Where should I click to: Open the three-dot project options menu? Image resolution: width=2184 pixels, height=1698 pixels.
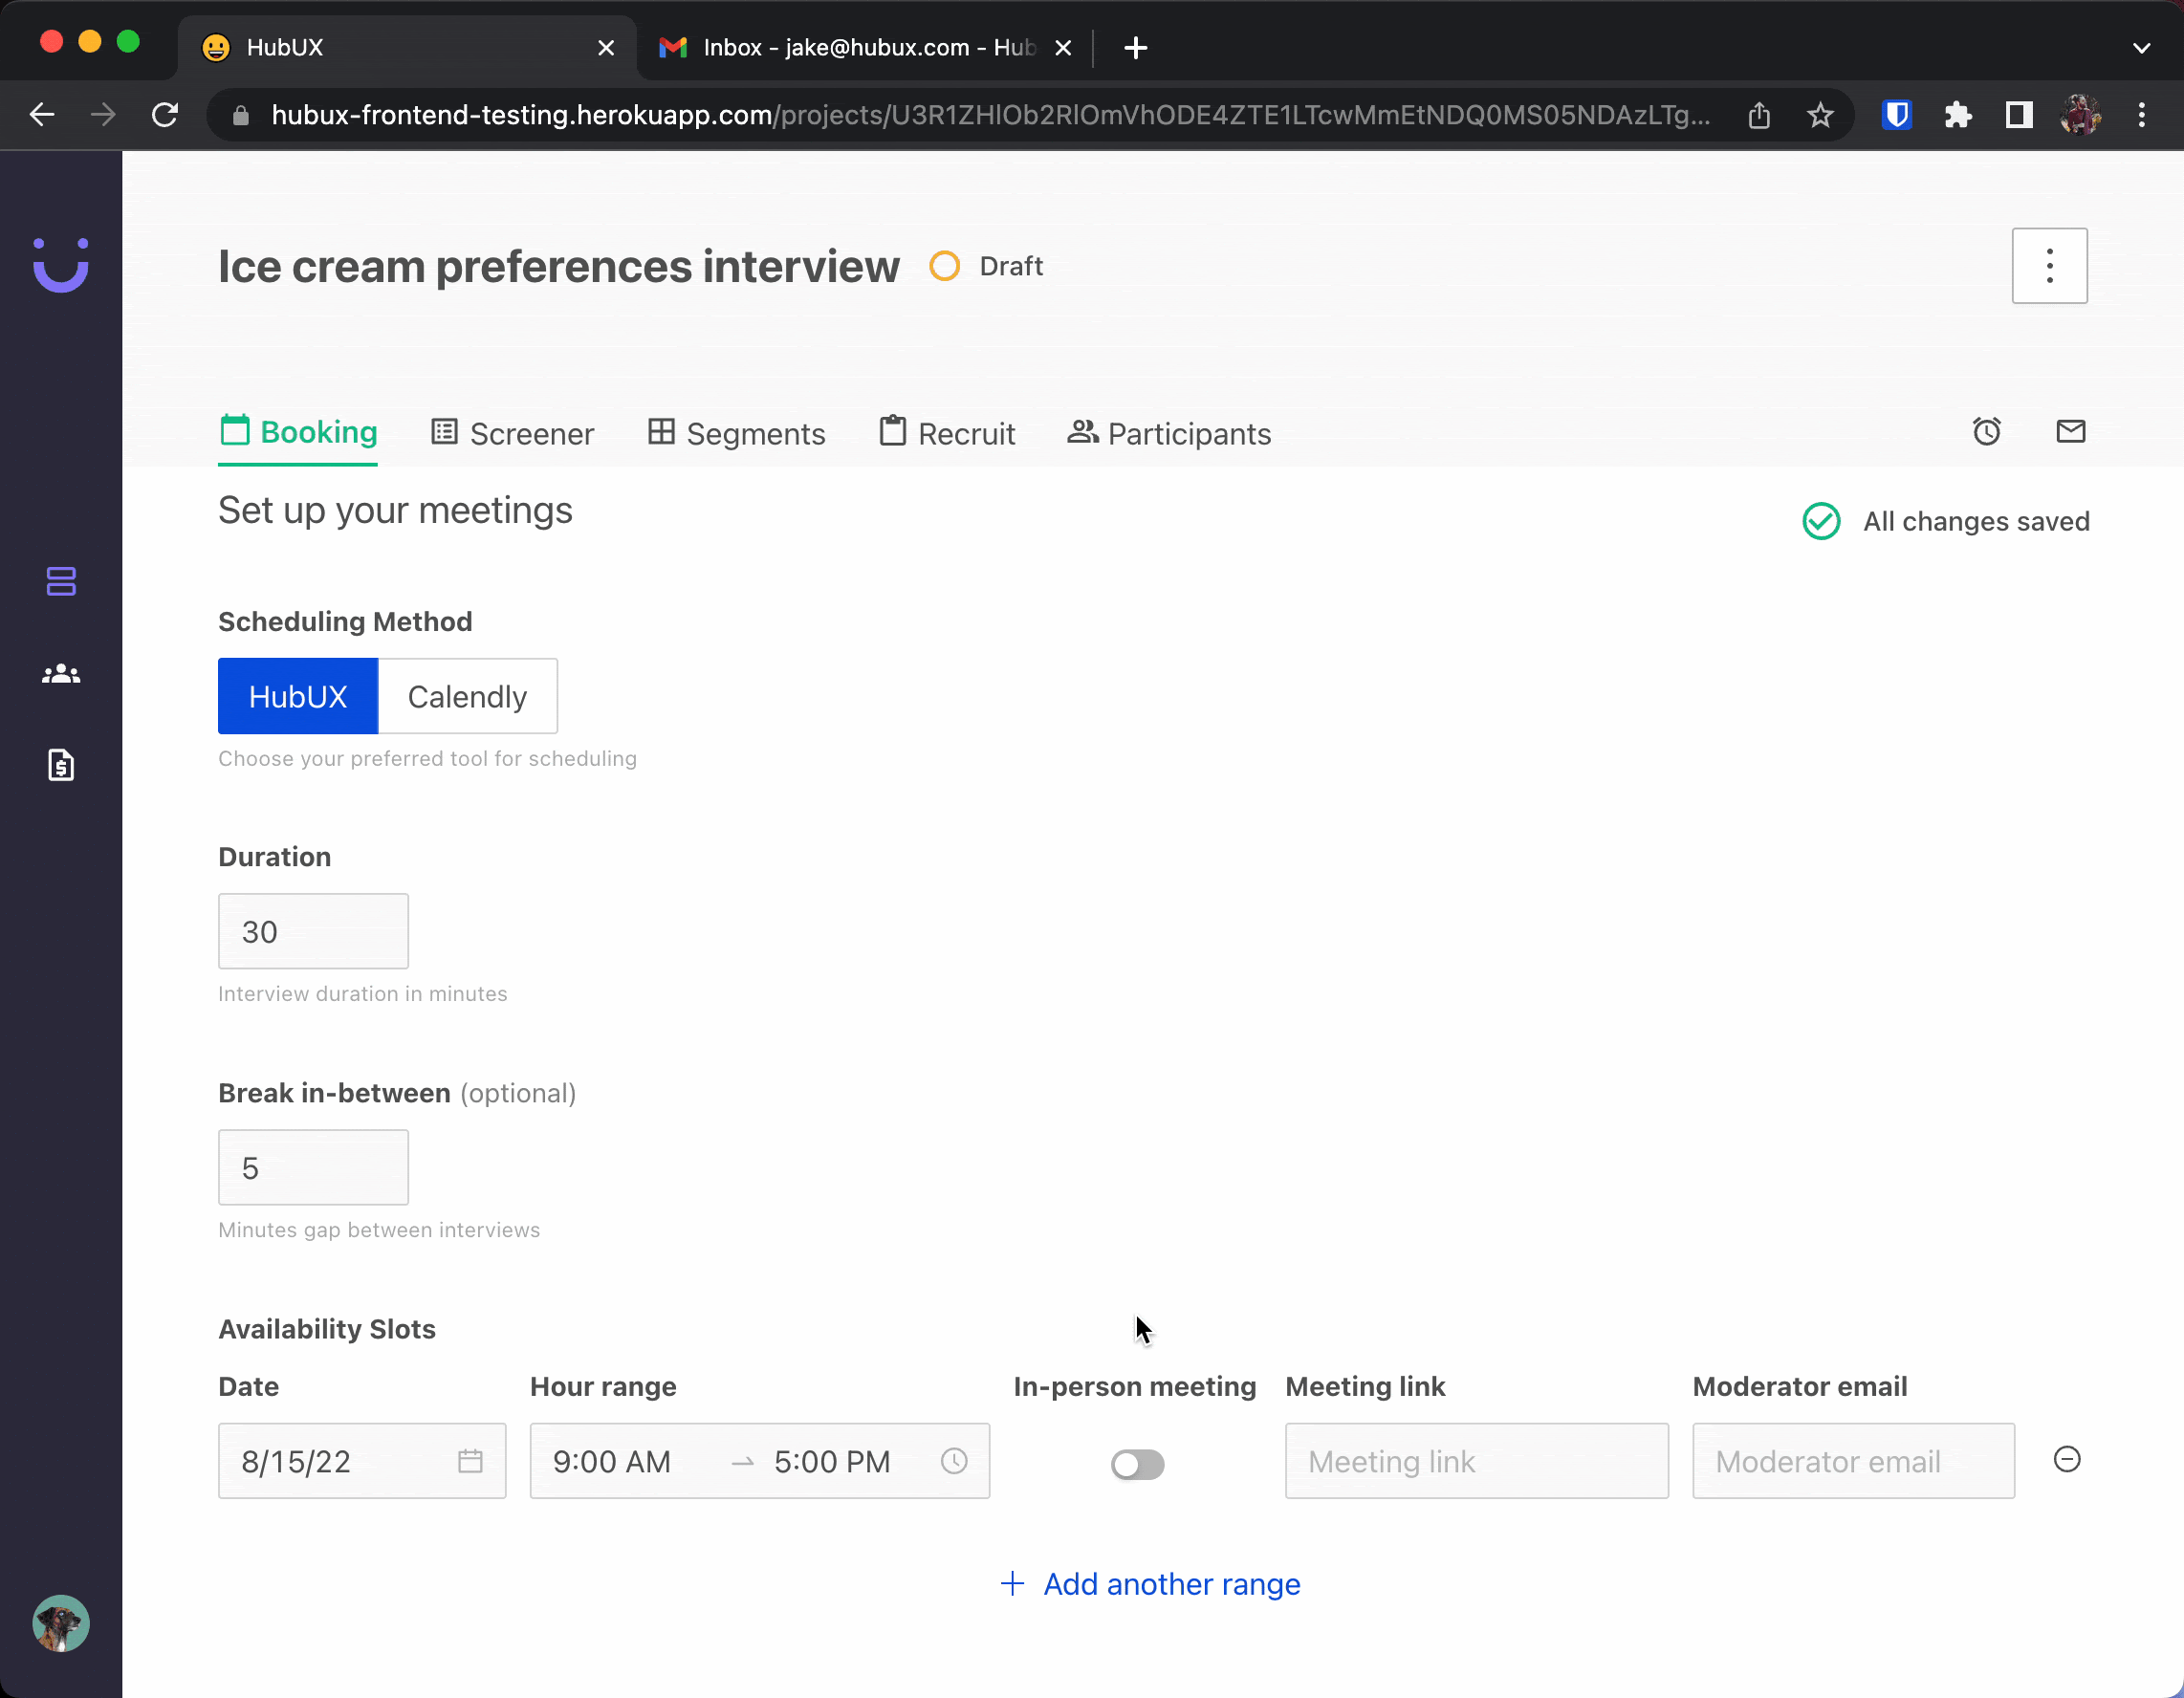click(2049, 266)
